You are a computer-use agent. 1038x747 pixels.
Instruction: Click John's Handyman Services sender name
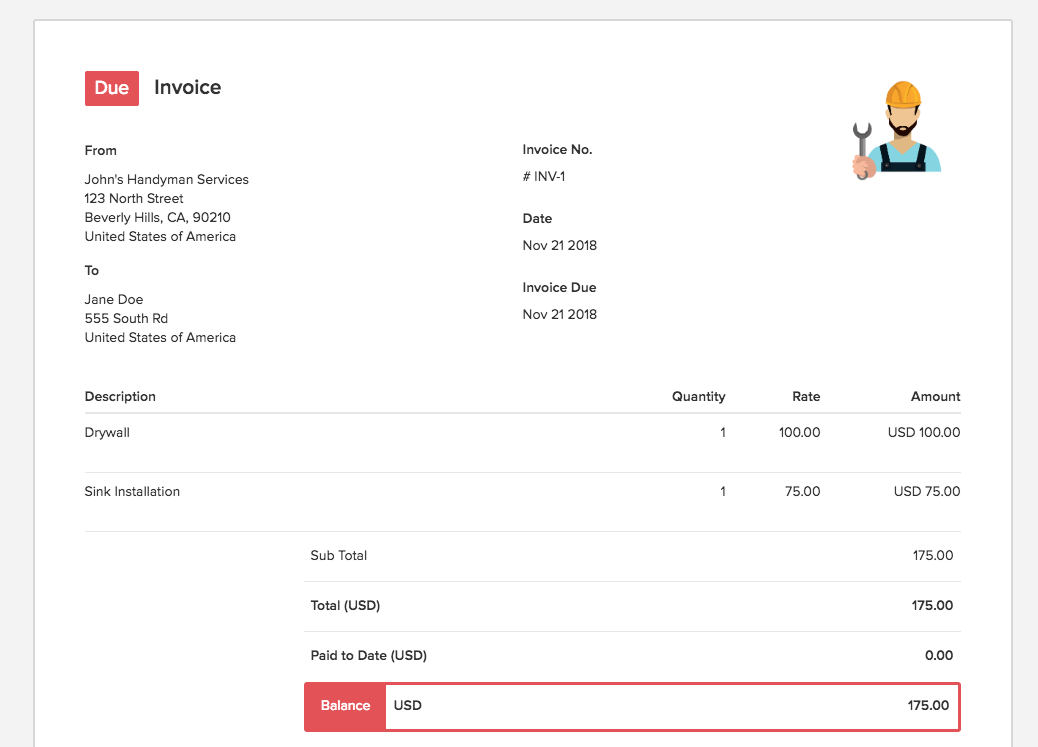click(x=167, y=179)
